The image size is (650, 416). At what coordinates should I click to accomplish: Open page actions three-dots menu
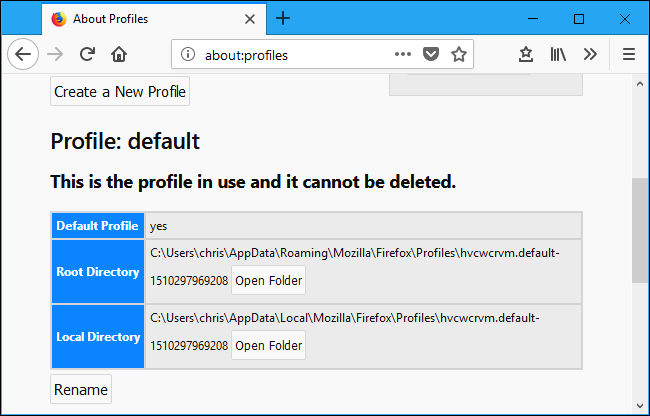[x=403, y=55]
